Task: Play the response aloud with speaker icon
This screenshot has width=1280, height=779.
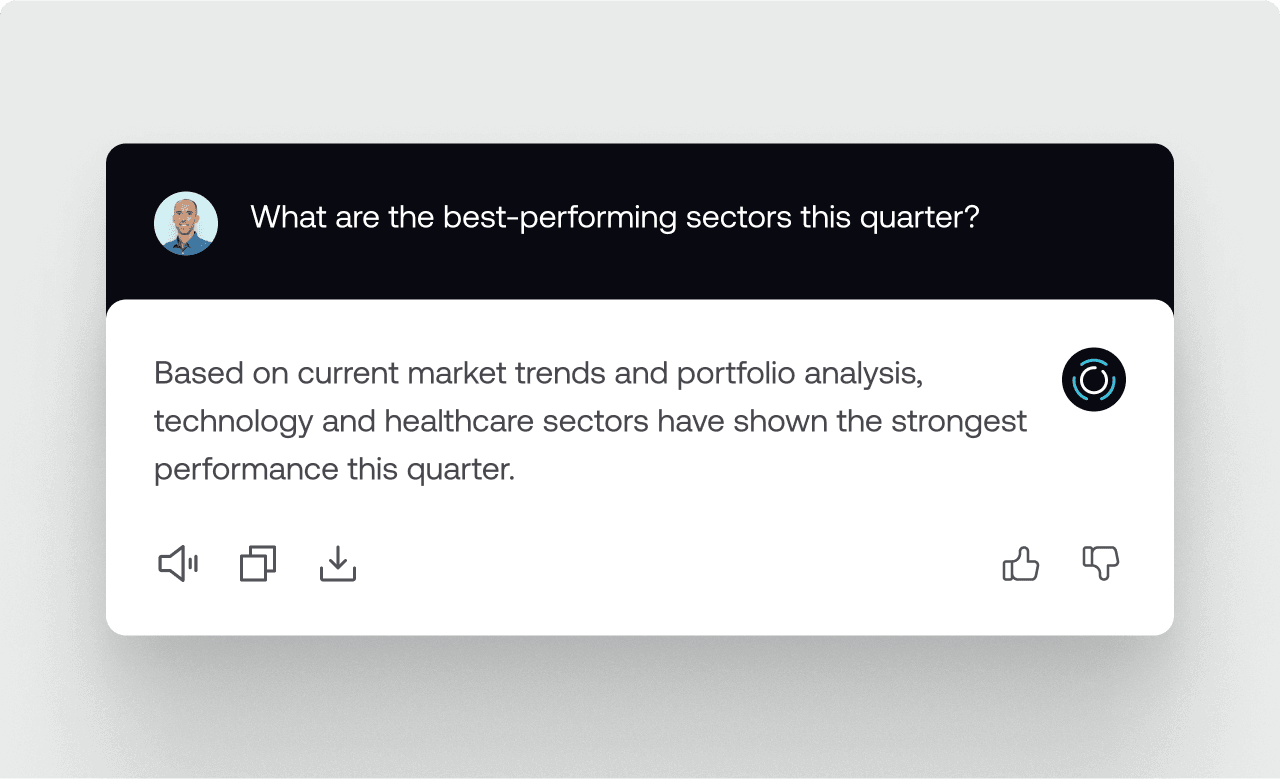Action: pos(178,565)
